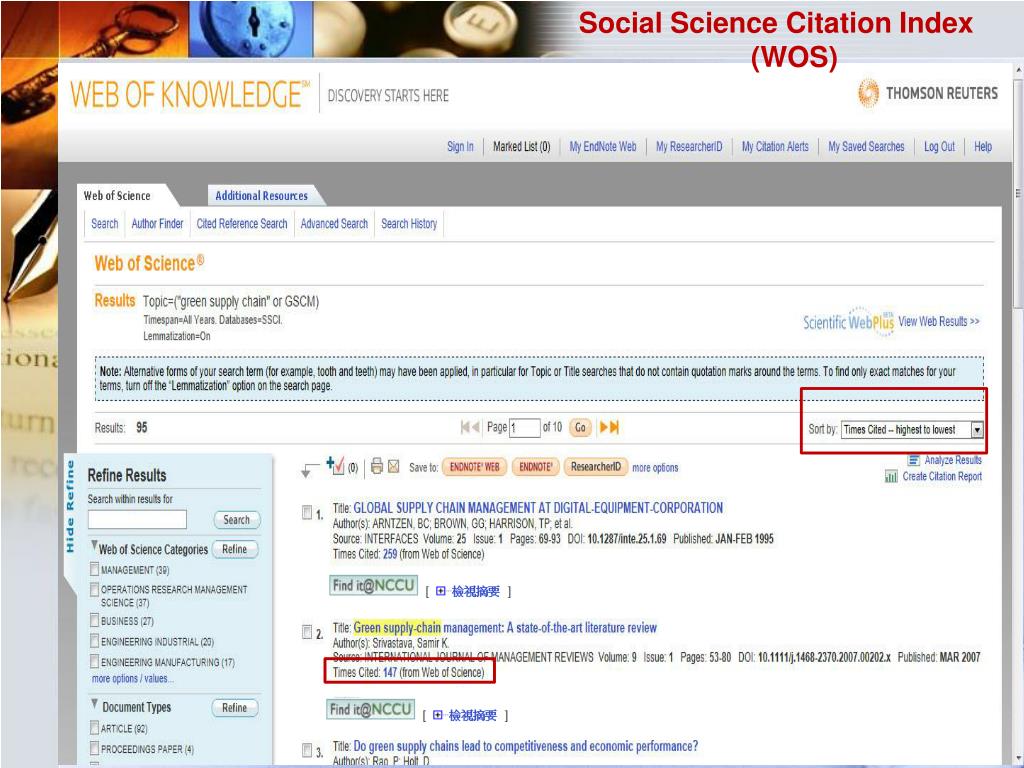Tick the ARTICLE (92) checkbox

pos(95,728)
